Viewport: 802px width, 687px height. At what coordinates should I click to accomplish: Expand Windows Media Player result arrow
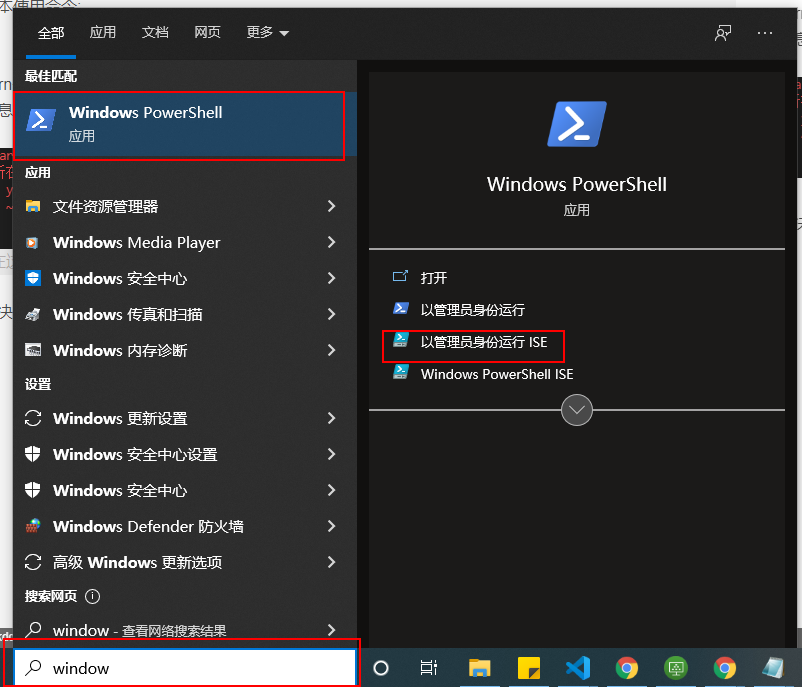point(331,242)
